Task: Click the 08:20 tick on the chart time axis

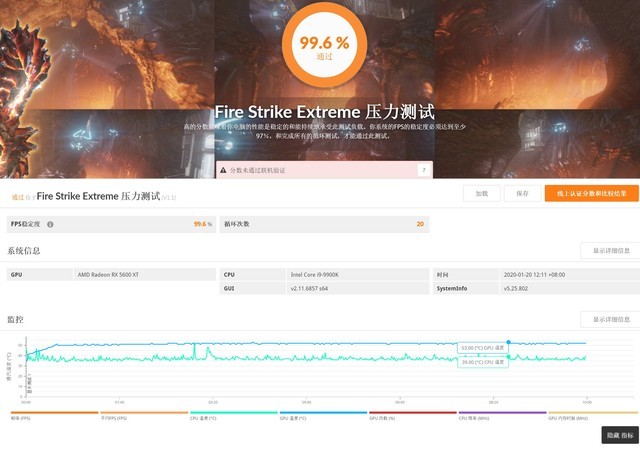Action: pos(493,402)
